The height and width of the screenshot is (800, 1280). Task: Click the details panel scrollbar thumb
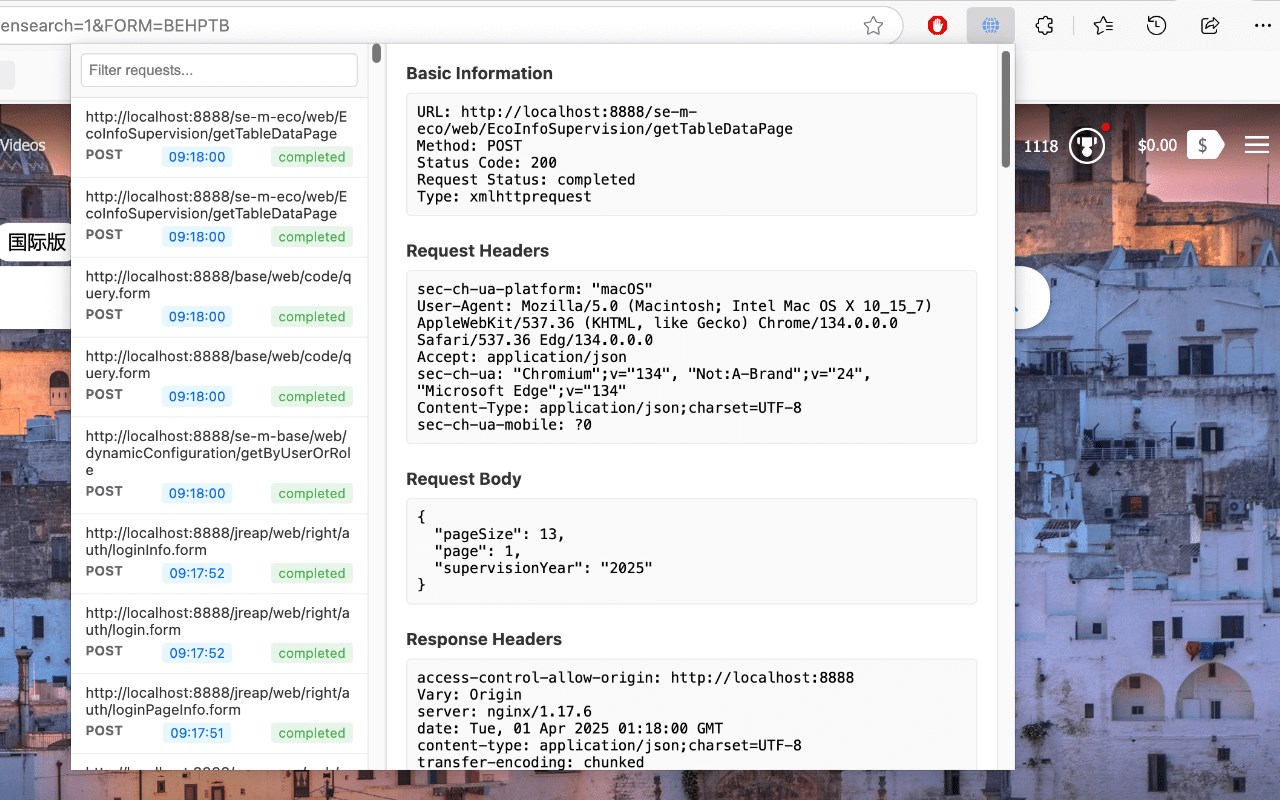pyautogui.click(x=1005, y=108)
